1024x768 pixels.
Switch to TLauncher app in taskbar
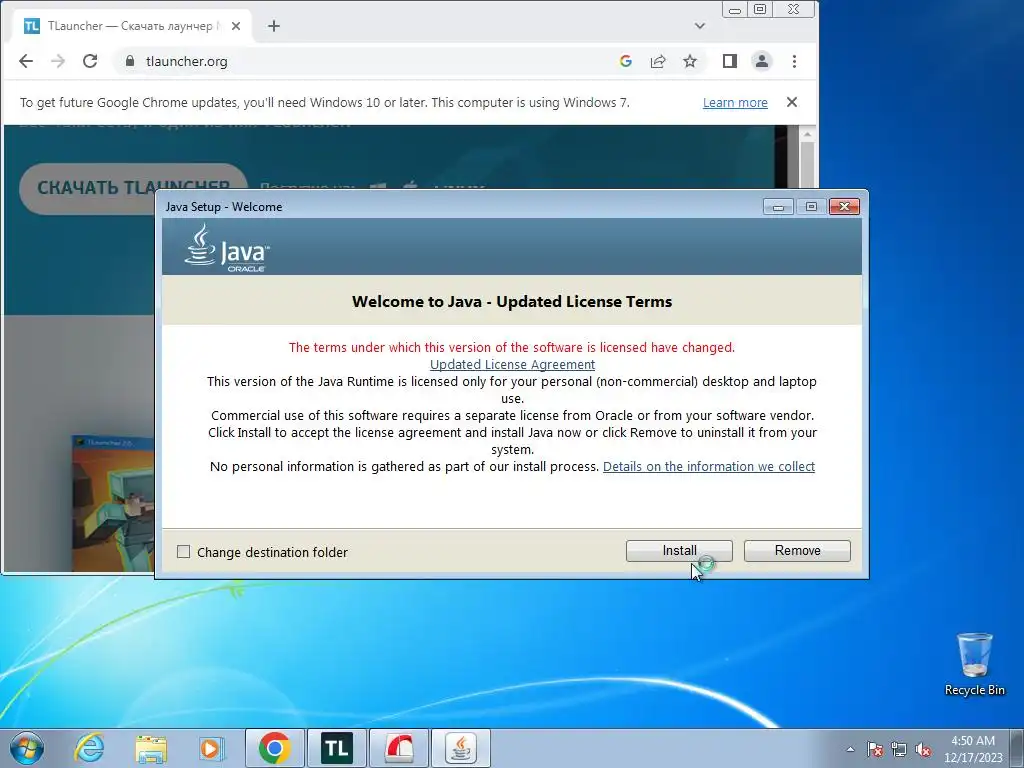pos(336,748)
